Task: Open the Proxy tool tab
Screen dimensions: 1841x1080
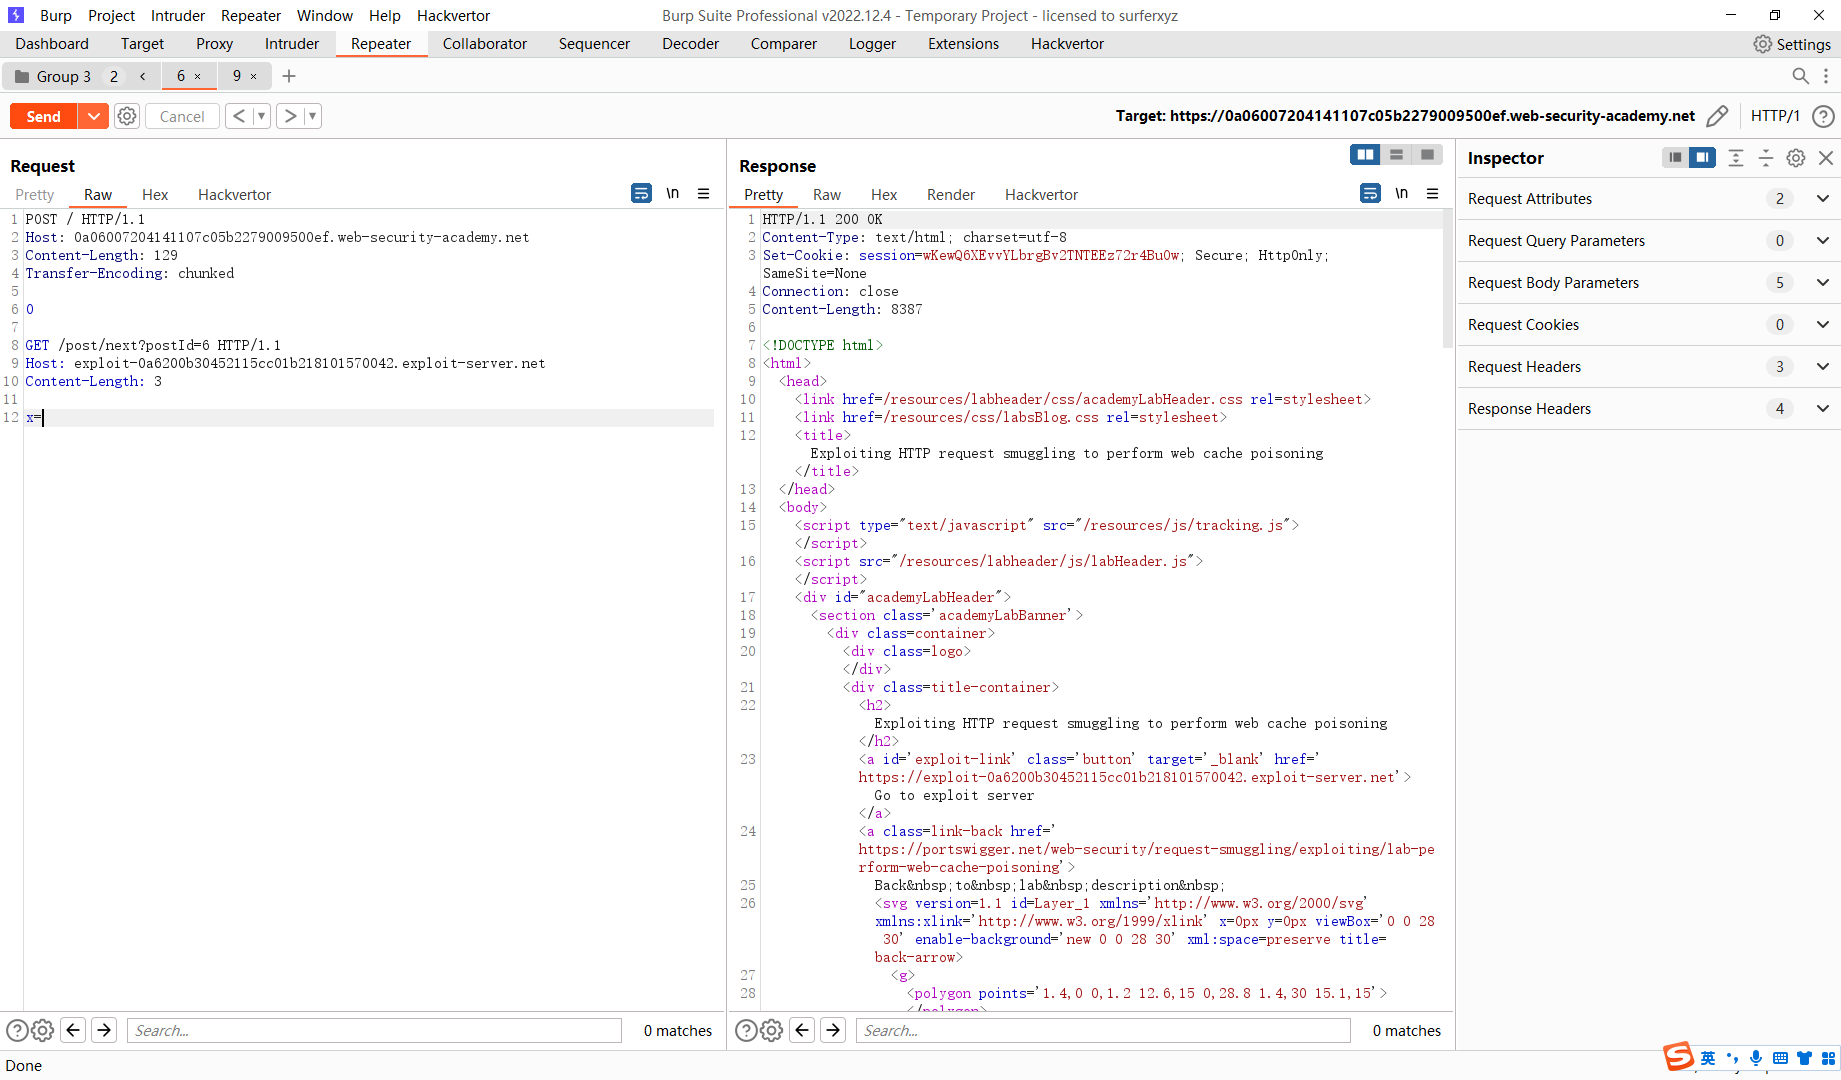Action: (x=214, y=44)
